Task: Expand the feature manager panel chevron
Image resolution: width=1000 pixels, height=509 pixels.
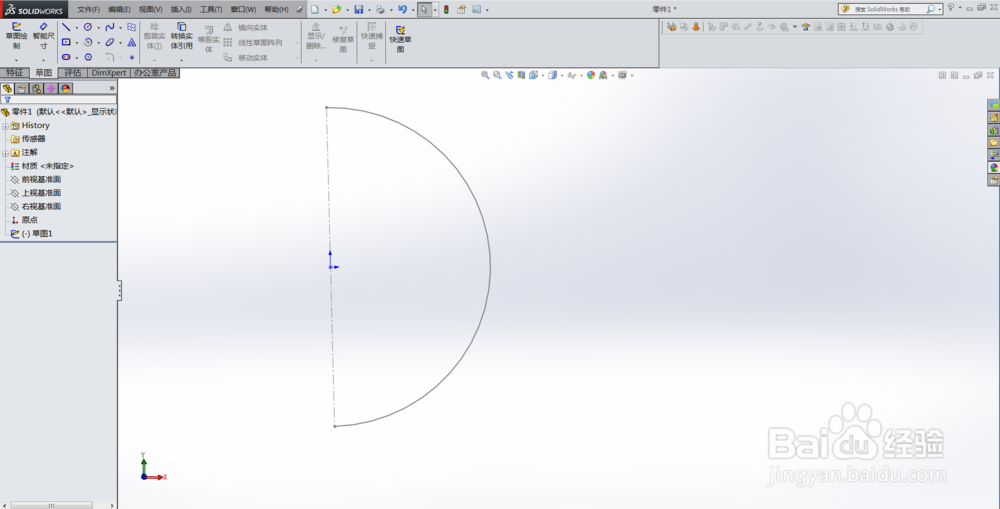Action: click(x=112, y=88)
